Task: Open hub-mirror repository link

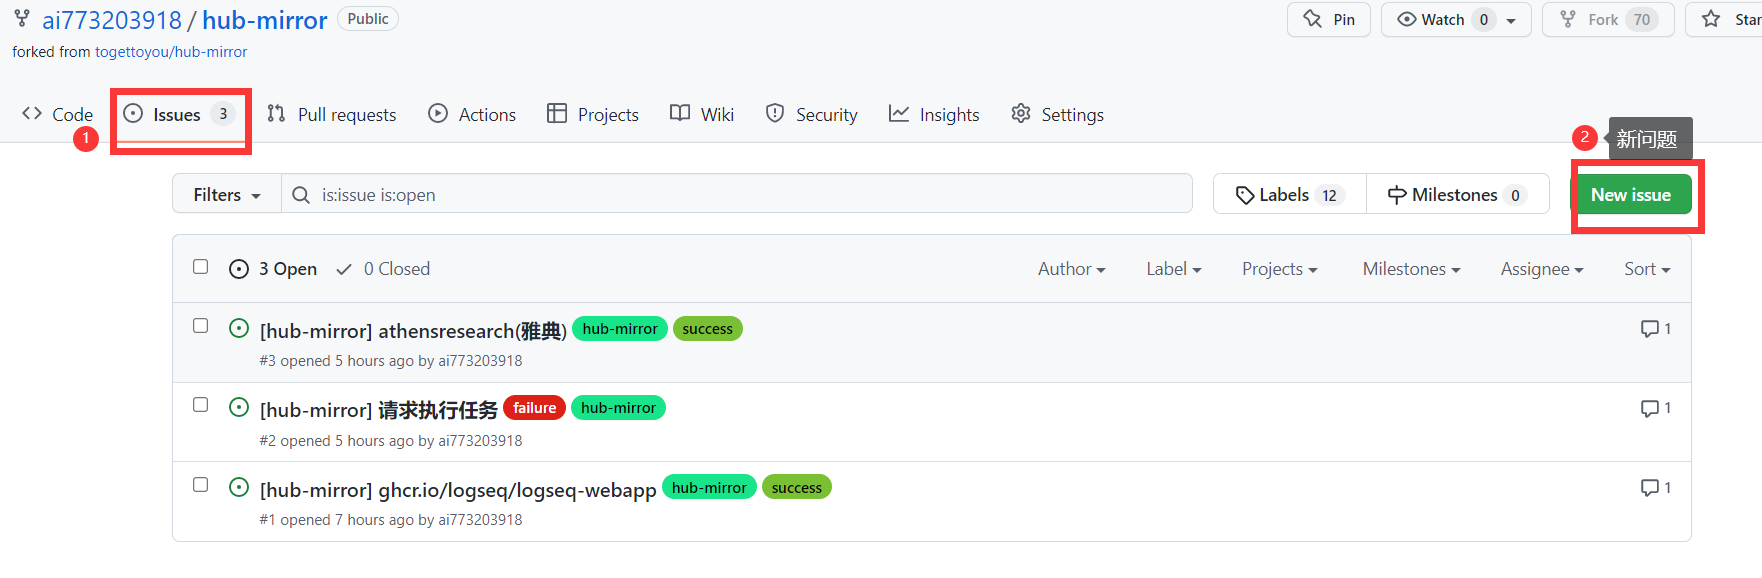Action: 265,20
